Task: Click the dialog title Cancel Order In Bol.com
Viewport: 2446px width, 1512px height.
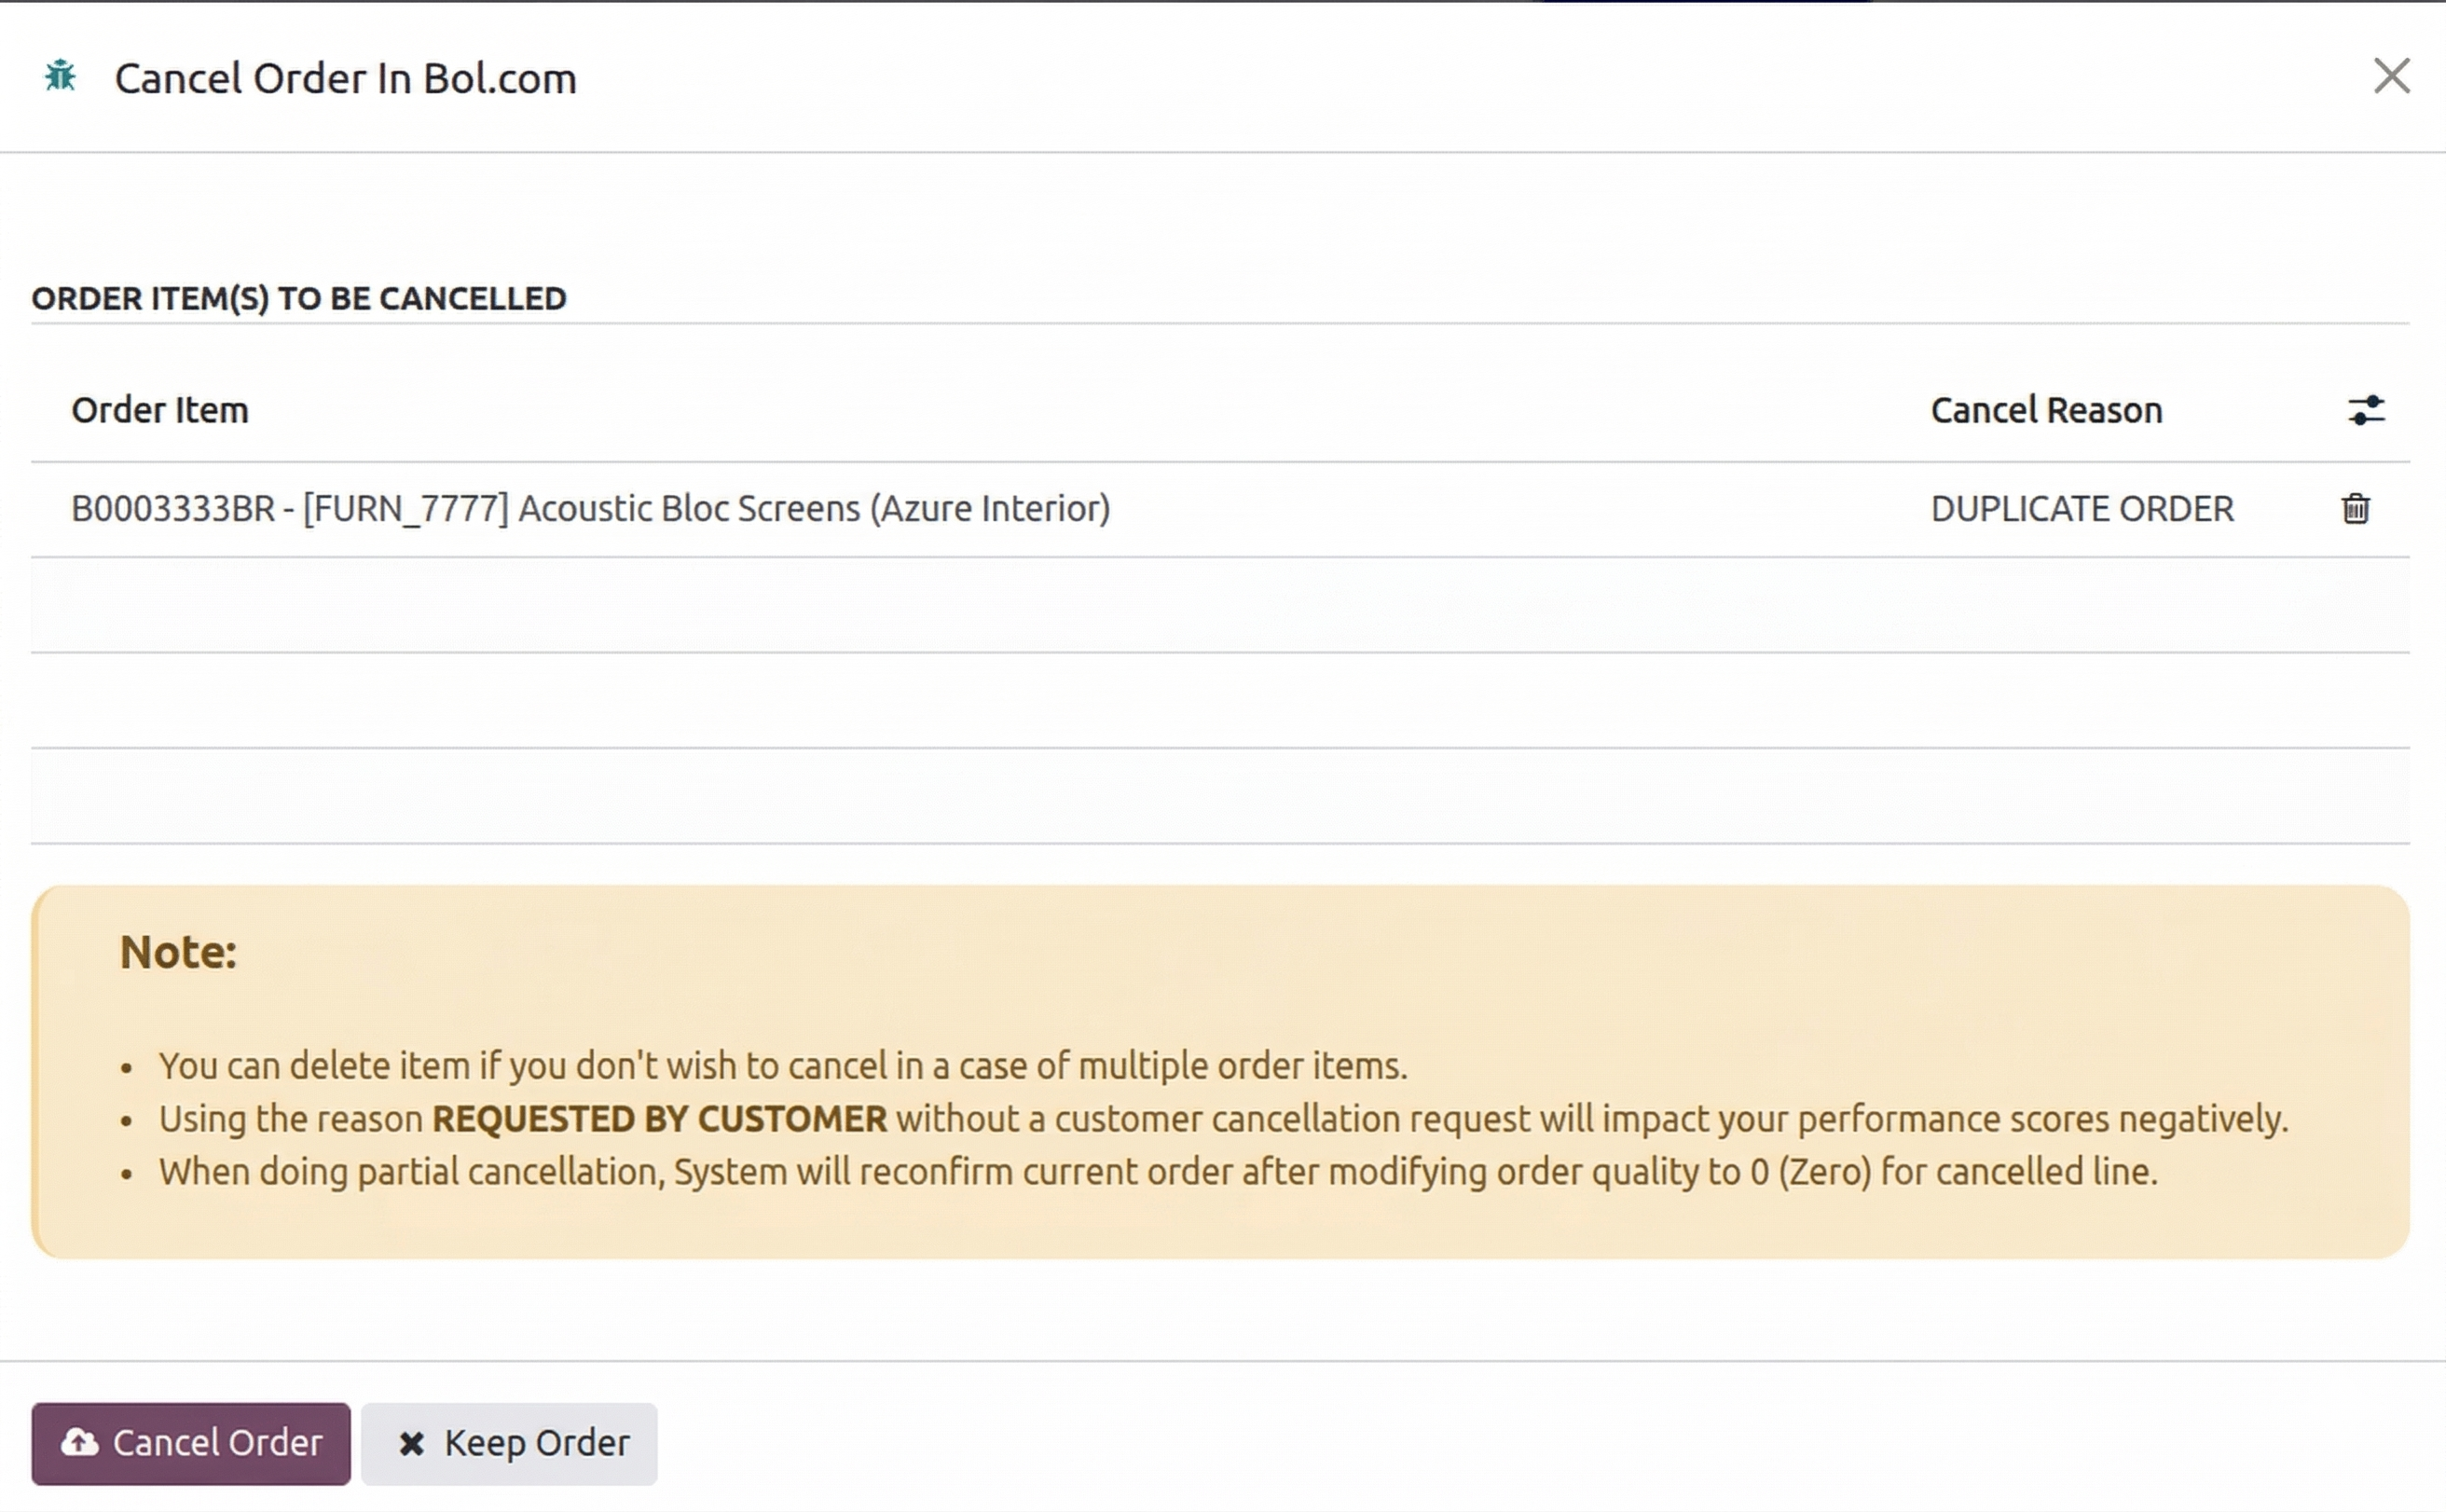Action: [345, 78]
